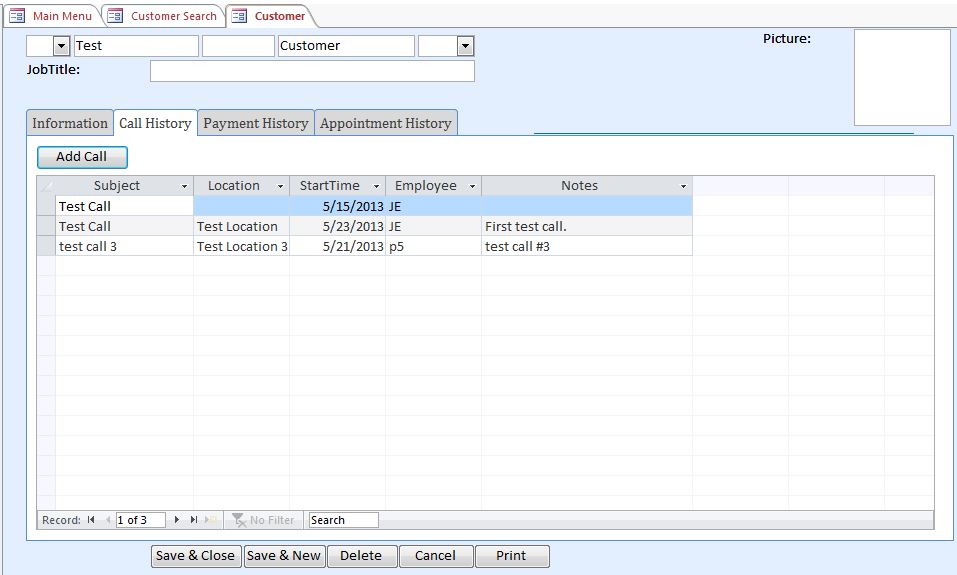
Task: Click the No Filter indicator
Action: click(x=264, y=520)
